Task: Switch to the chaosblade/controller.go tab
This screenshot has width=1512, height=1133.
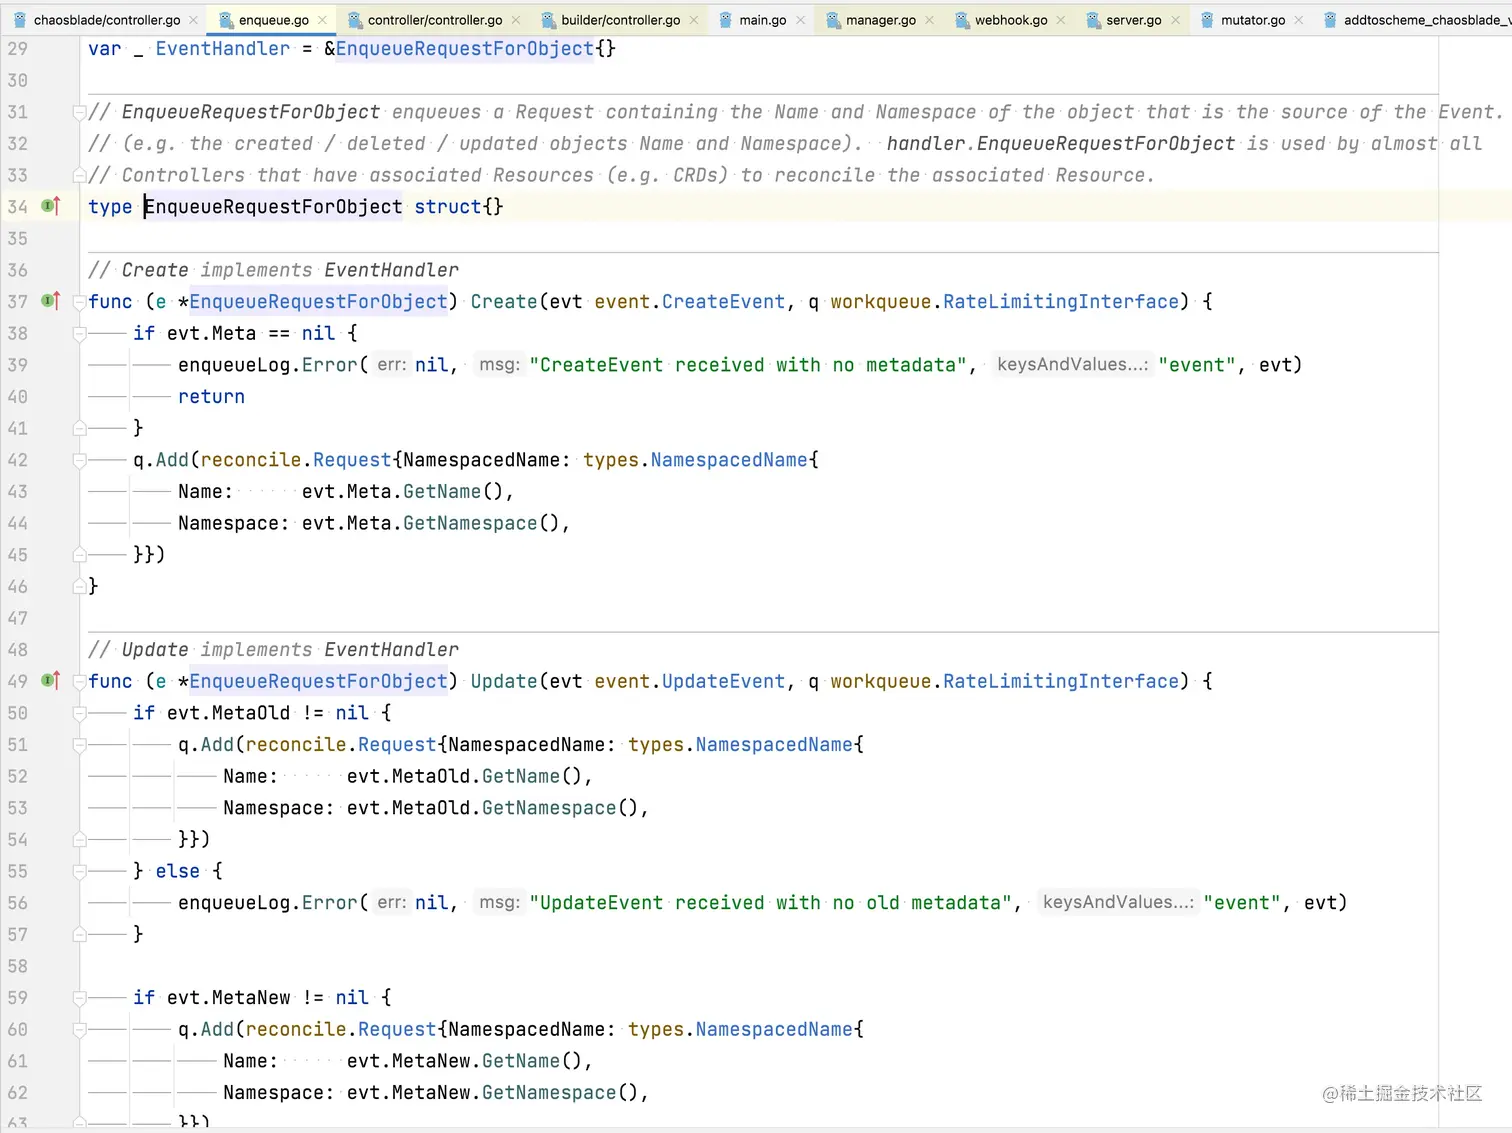Action: tap(106, 20)
